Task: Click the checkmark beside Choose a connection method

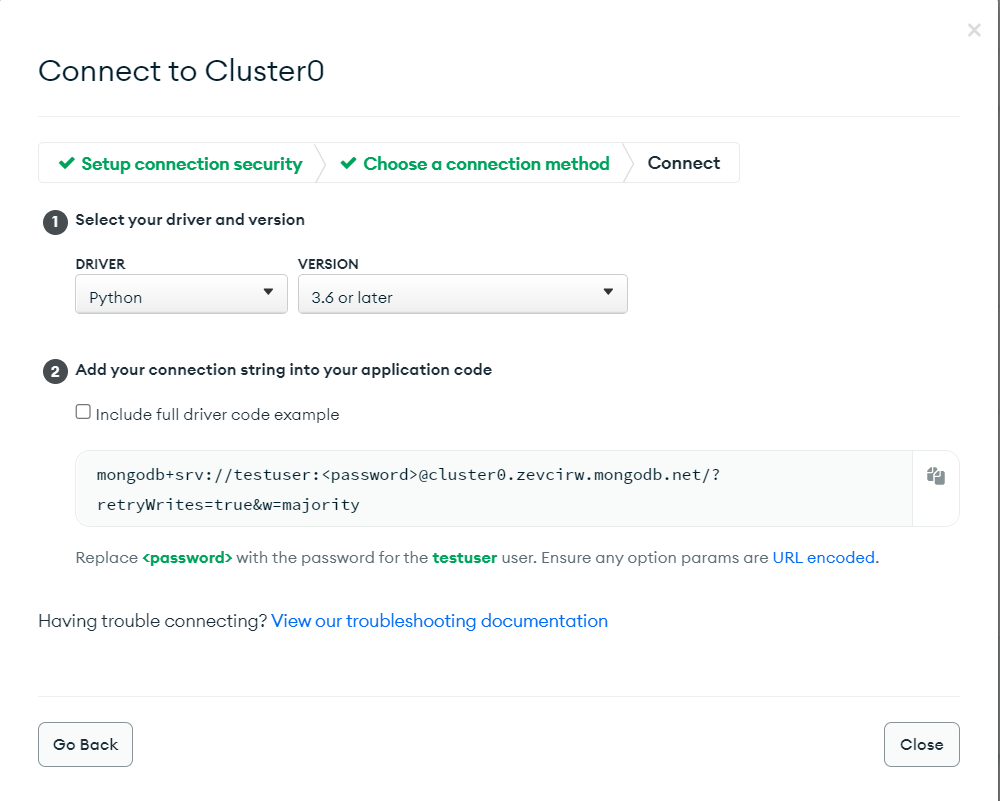Action: tap(351, 164)
